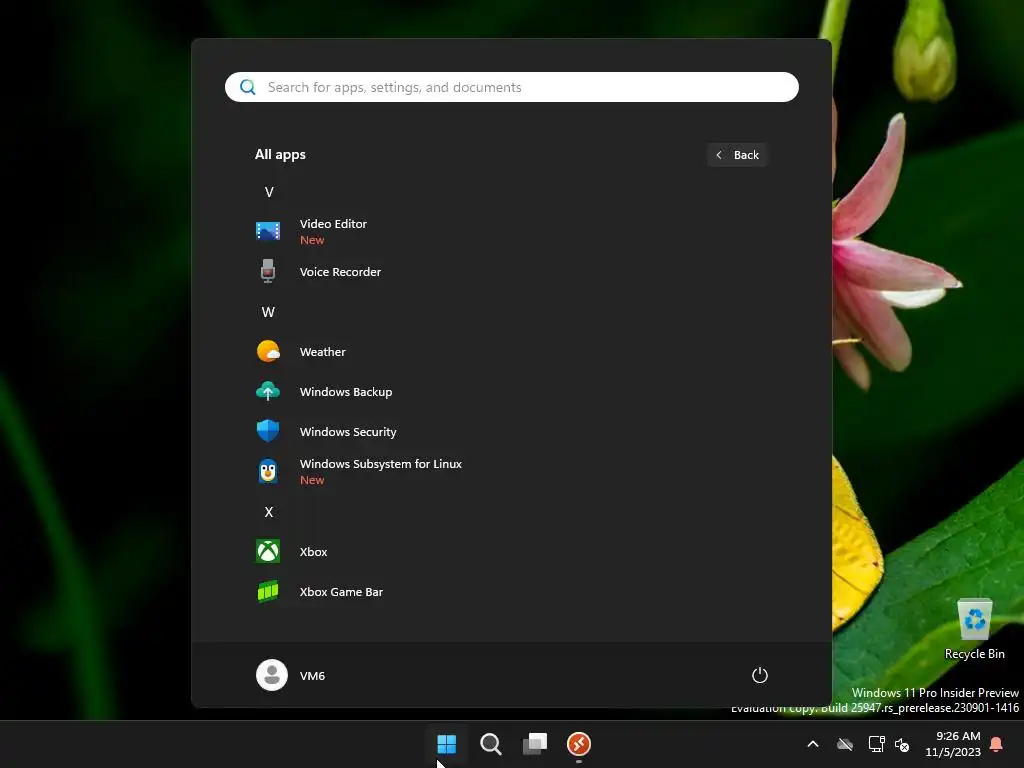
Task: Click the "Video Editor" text label
Action: point(333,223)
